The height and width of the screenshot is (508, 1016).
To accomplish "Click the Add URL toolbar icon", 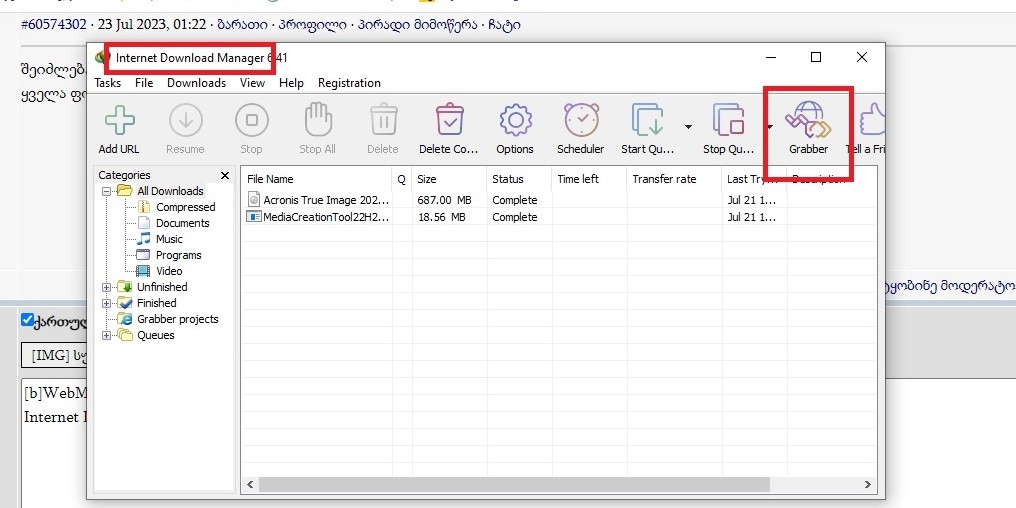I will click(119, 121).
